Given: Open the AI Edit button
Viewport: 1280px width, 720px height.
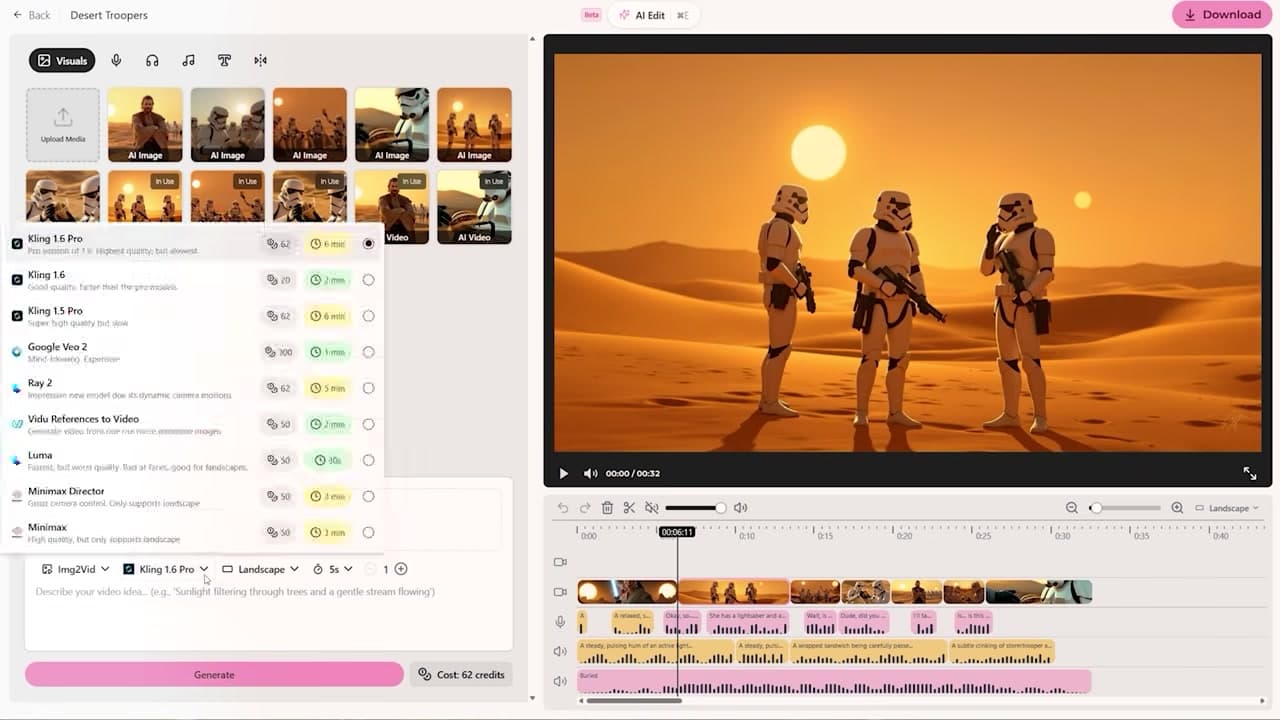Looking at the screenshot, I should [x=654, y=15].
